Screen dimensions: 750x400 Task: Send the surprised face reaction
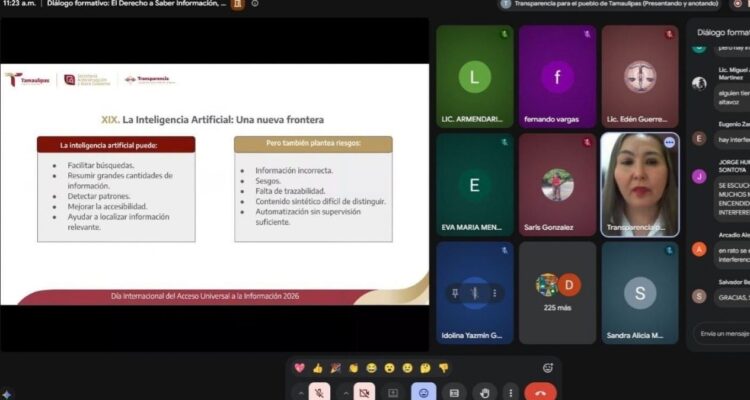pyautogui.click(x=389, y=368)
